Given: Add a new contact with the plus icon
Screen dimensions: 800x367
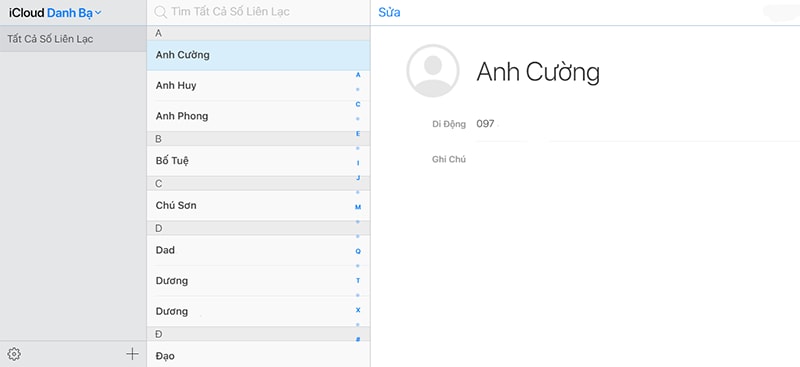Looking at the screenshot, I should point(132,354).
